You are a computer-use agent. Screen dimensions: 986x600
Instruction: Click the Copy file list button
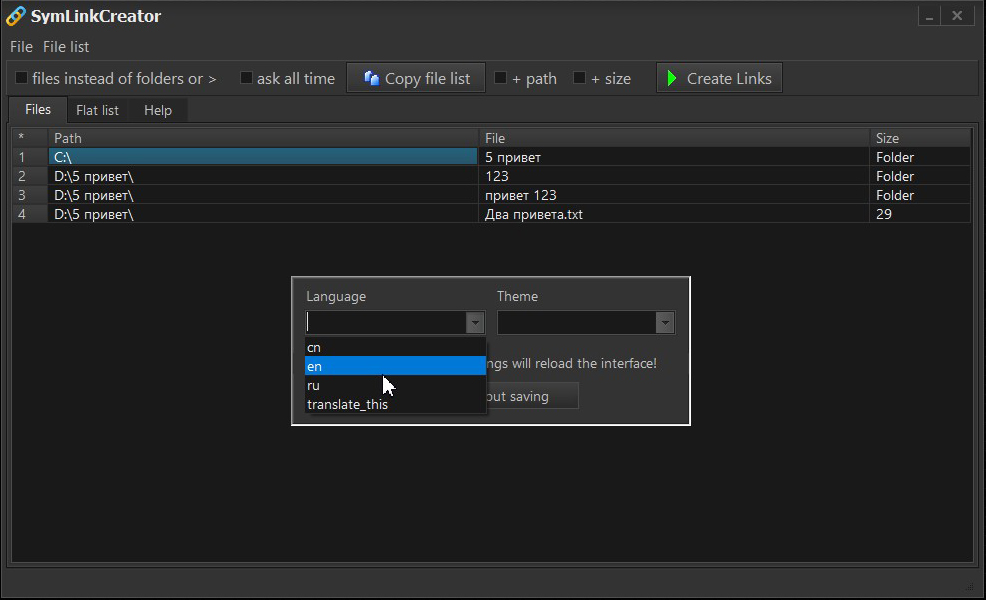[416, 78]
